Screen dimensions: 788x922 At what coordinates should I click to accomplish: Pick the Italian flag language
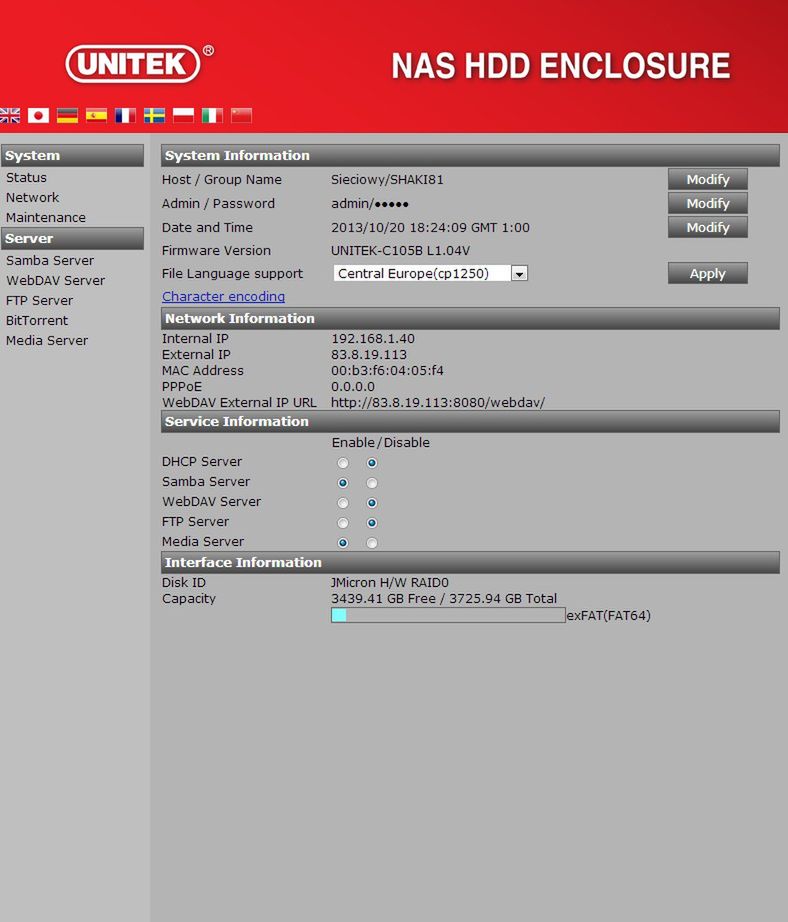(212, 115)
